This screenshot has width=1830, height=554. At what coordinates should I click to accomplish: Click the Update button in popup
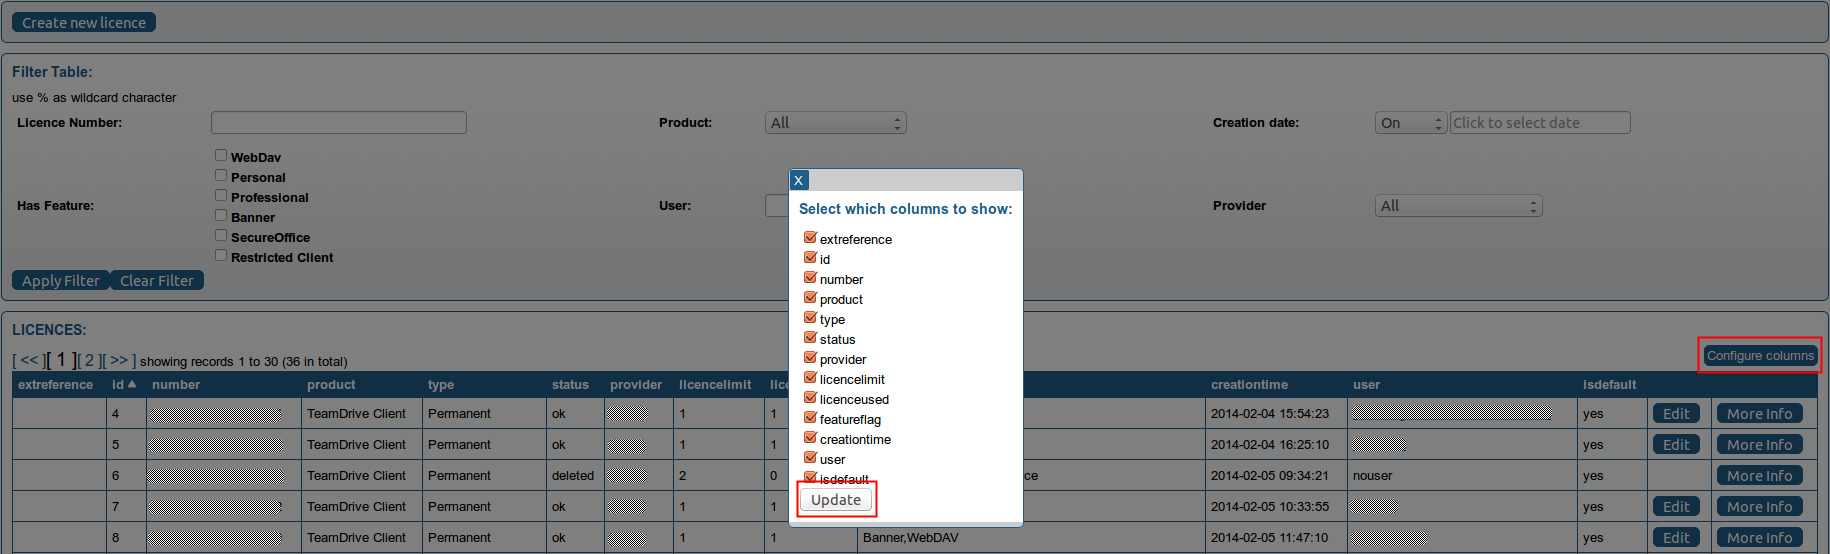pyautogui.click(x=836, y=500)
